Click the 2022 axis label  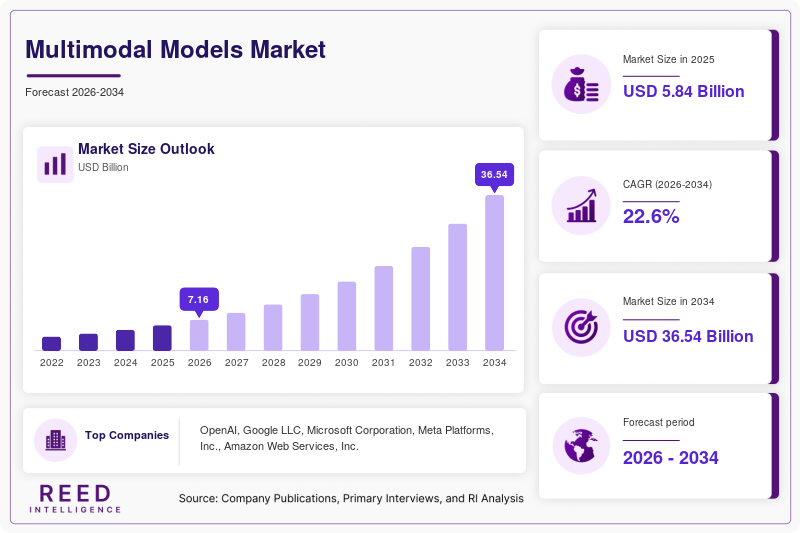point(52,363)
